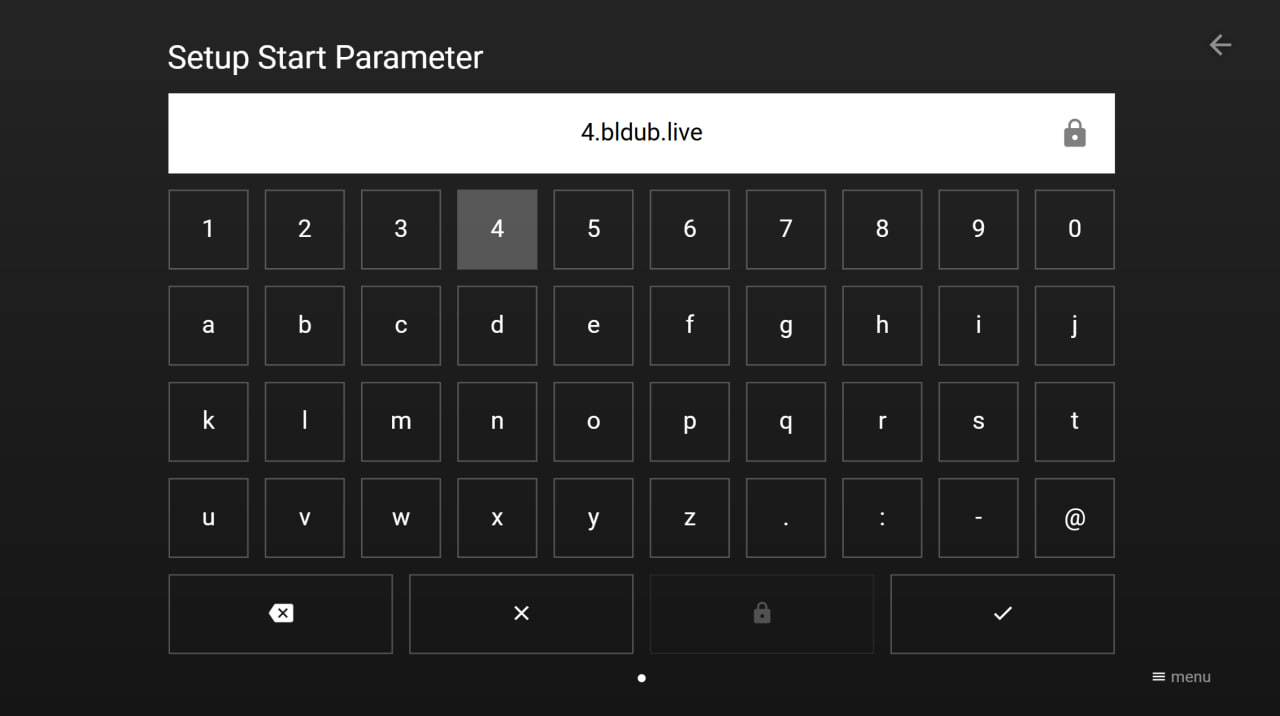1280x716 pixels.
Task: Open the menu button at bottom right
Action: 1181,677
